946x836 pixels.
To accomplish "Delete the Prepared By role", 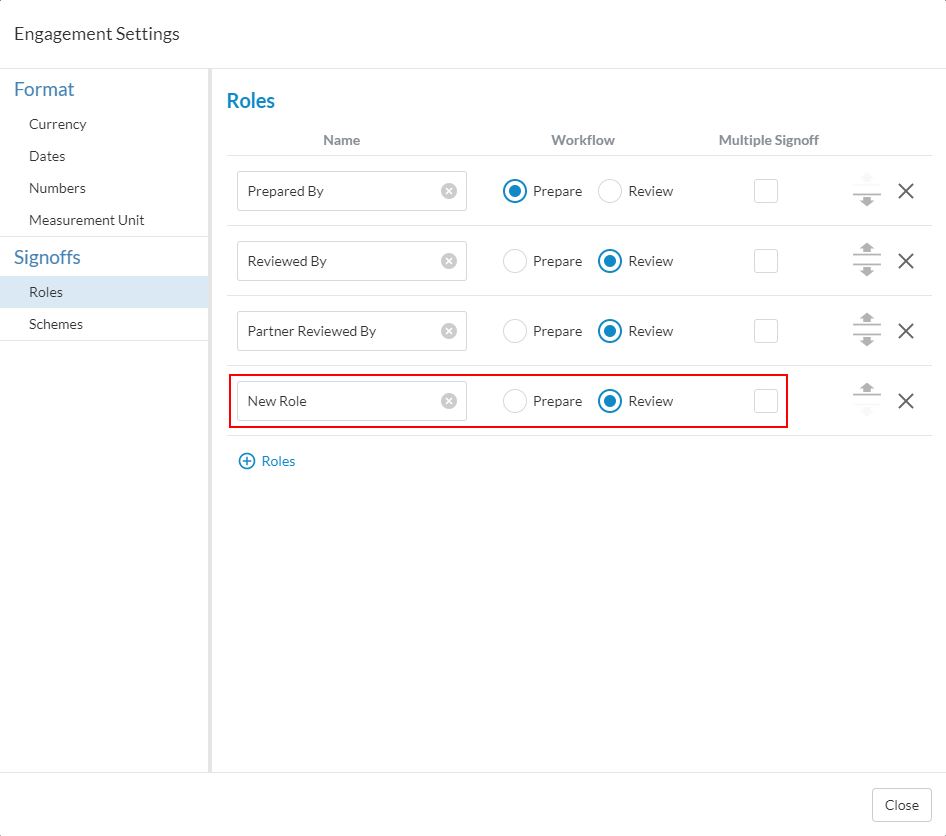I will click(906, 191).
